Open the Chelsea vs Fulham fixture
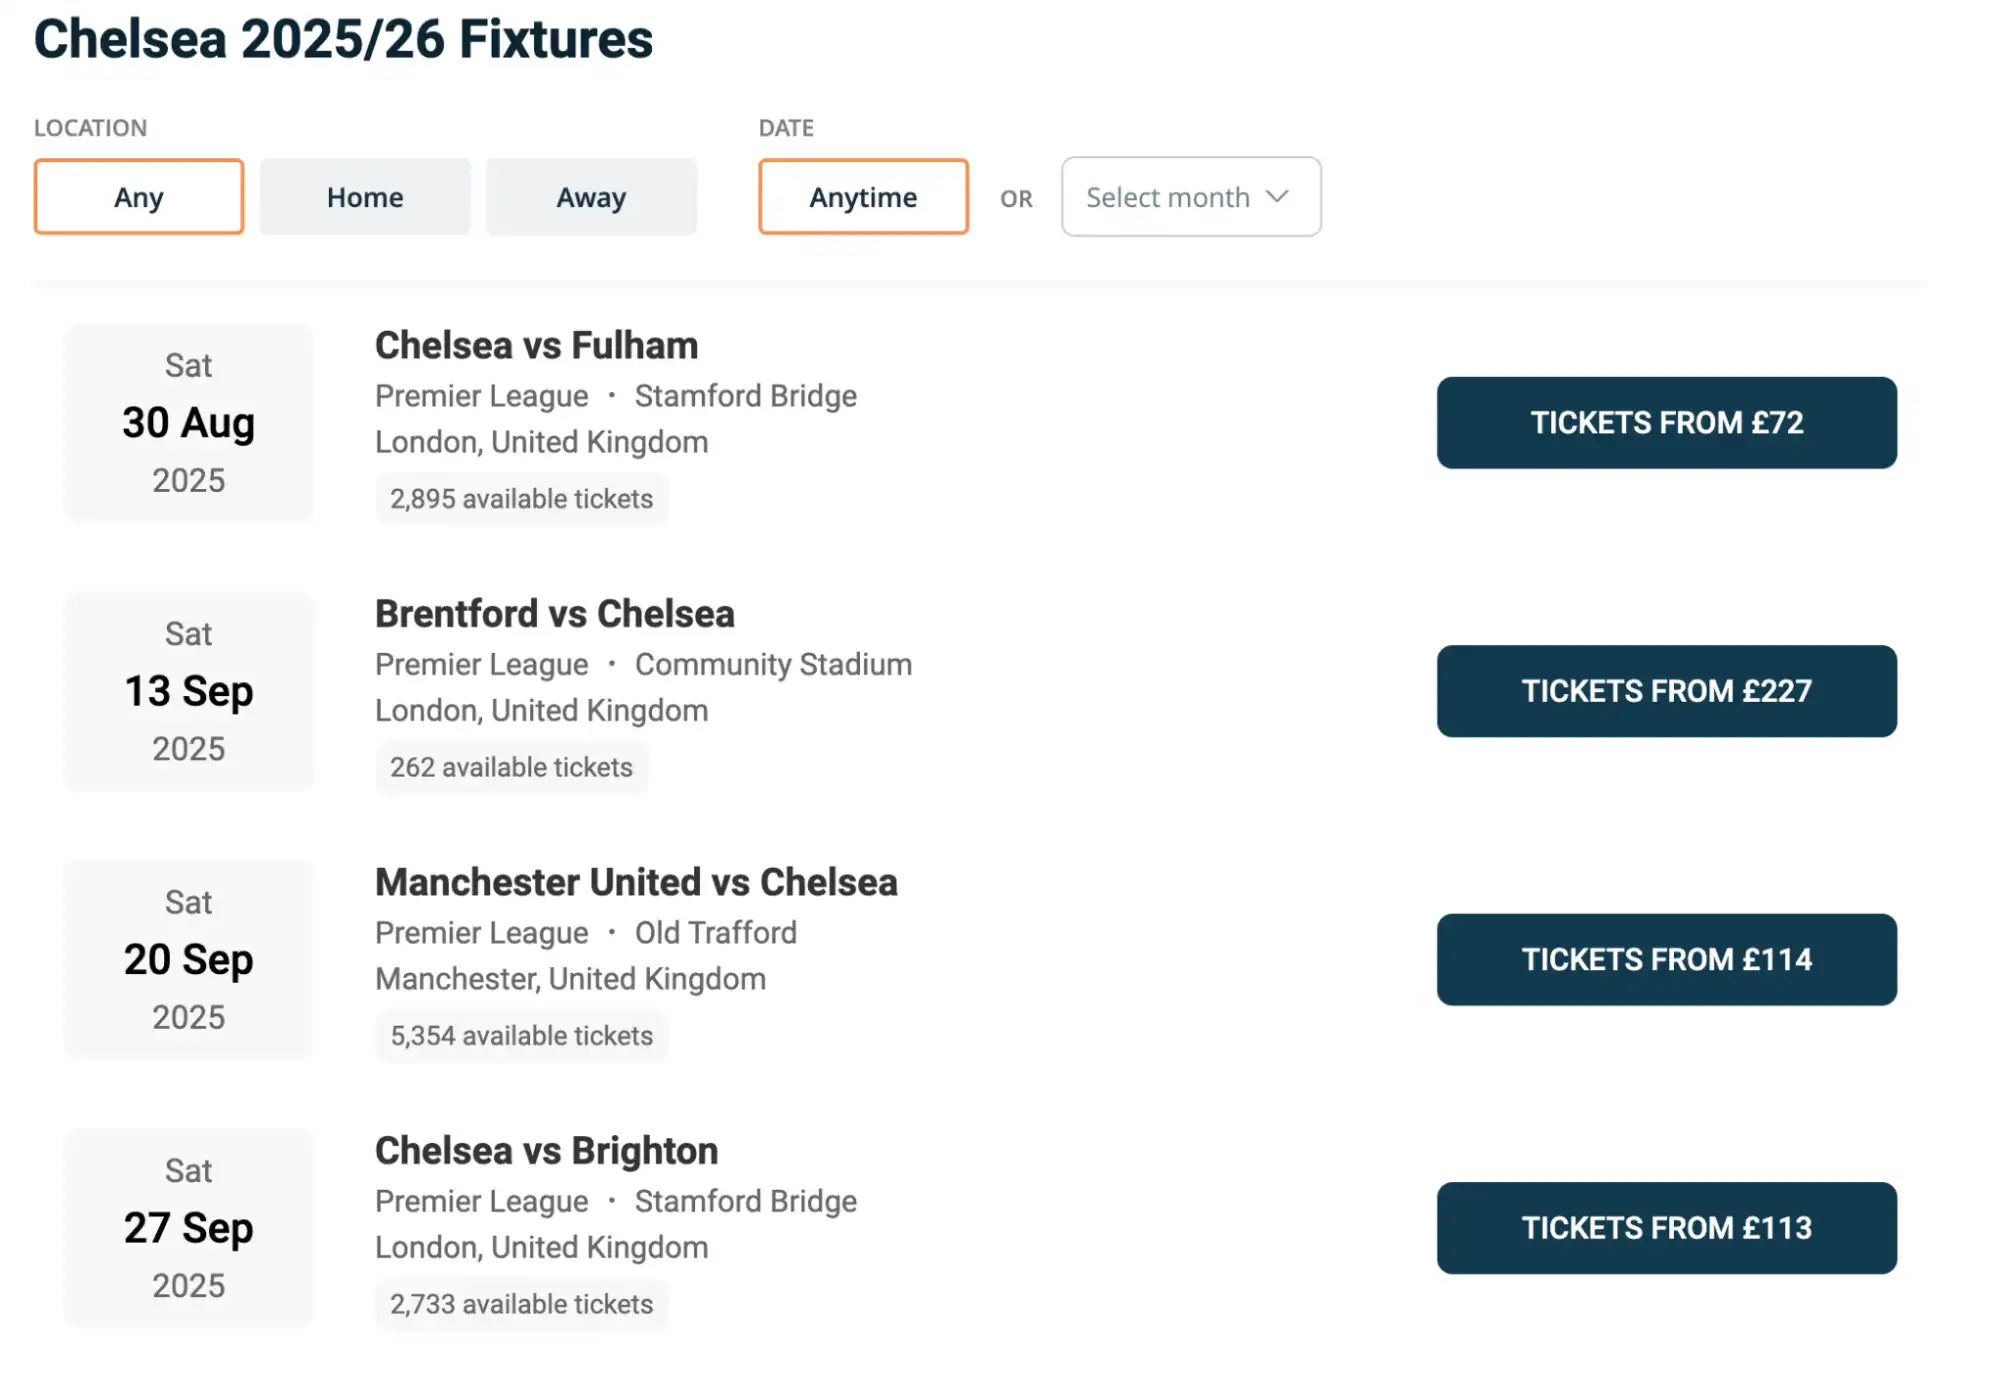Viewport: 1999px width, 1378px height. 536,345
